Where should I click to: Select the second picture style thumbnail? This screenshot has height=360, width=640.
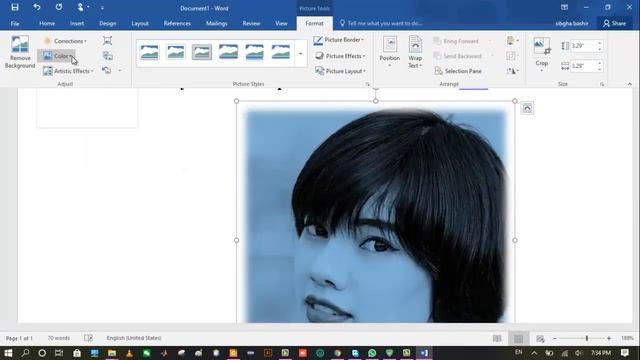tap(176, 52)
